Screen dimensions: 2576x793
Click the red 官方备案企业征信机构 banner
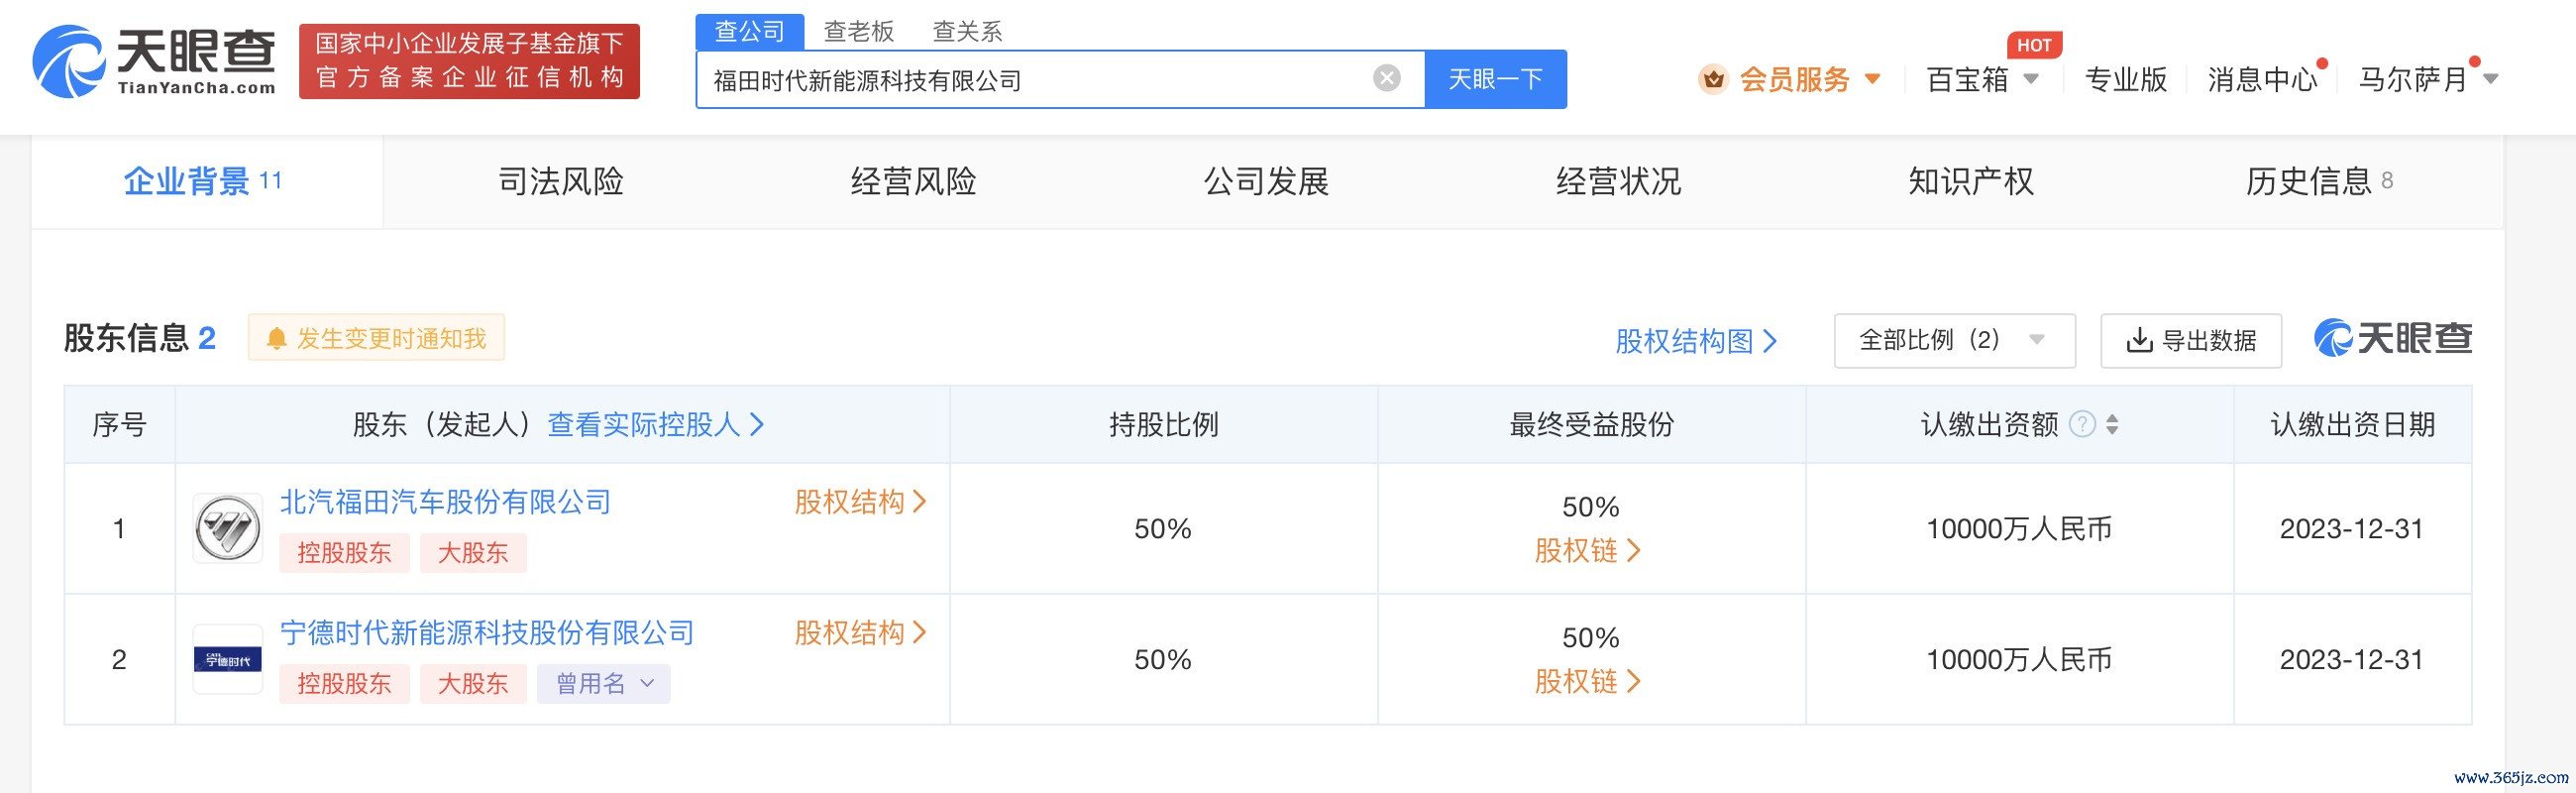coord(469,61)
